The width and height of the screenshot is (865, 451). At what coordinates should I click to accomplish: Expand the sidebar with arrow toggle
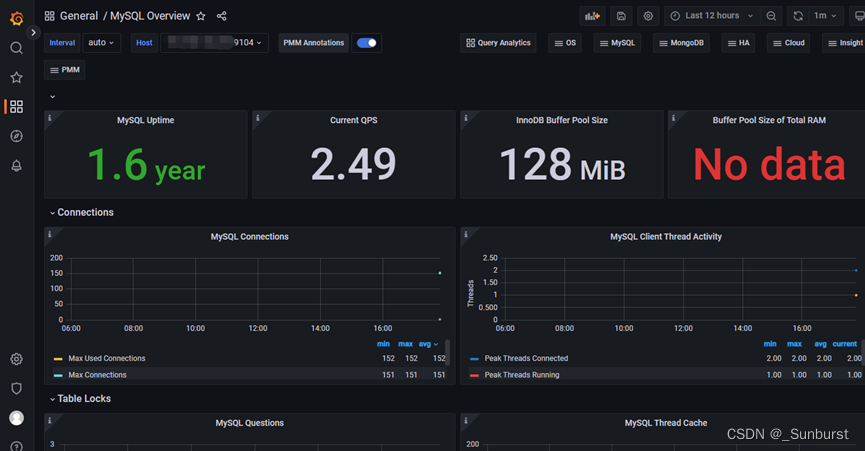pos(34,33)
